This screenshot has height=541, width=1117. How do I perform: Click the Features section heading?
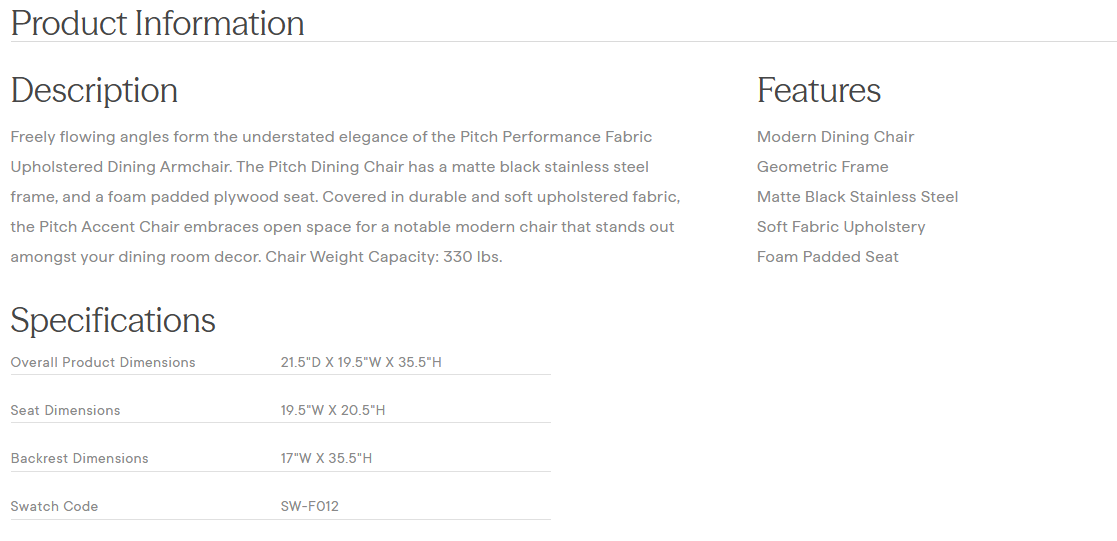click(818, 90)
